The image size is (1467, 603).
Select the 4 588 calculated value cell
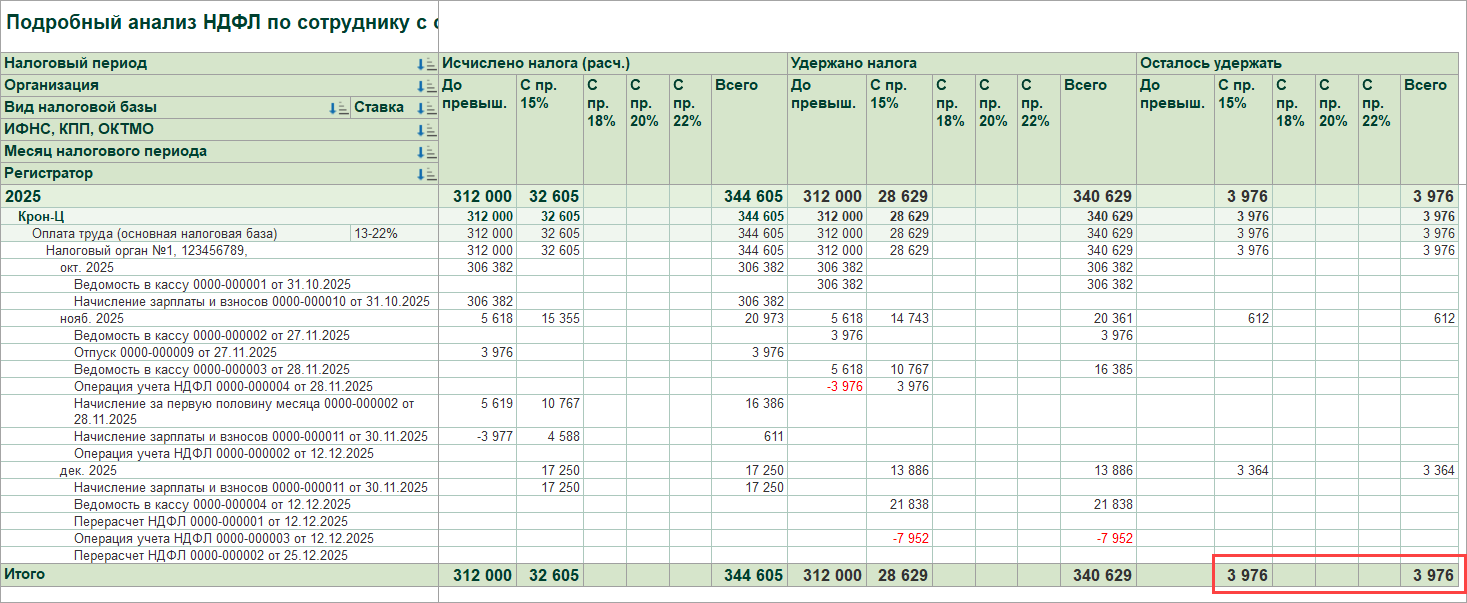click(x=550, y=436)
